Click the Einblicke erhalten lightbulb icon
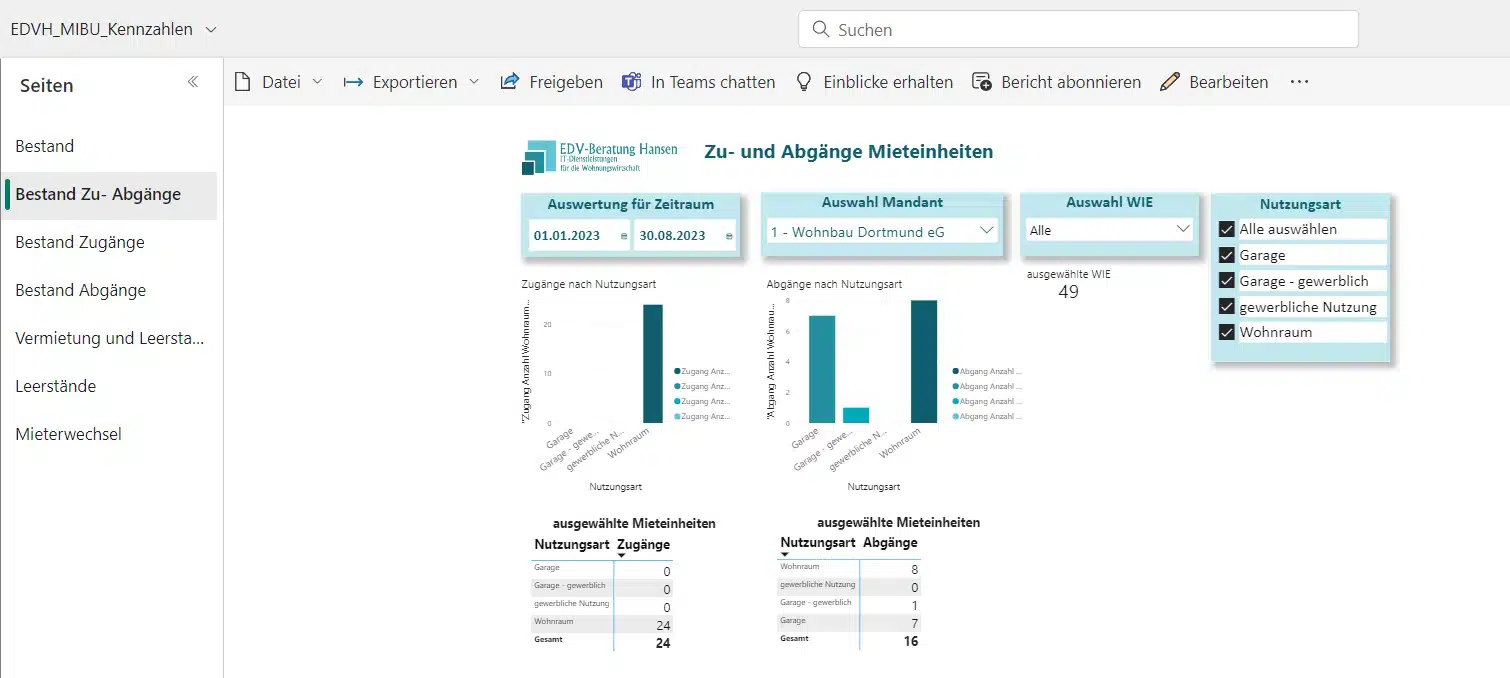Viewport: 1510px width, 678px height. (x=803, y=82)
